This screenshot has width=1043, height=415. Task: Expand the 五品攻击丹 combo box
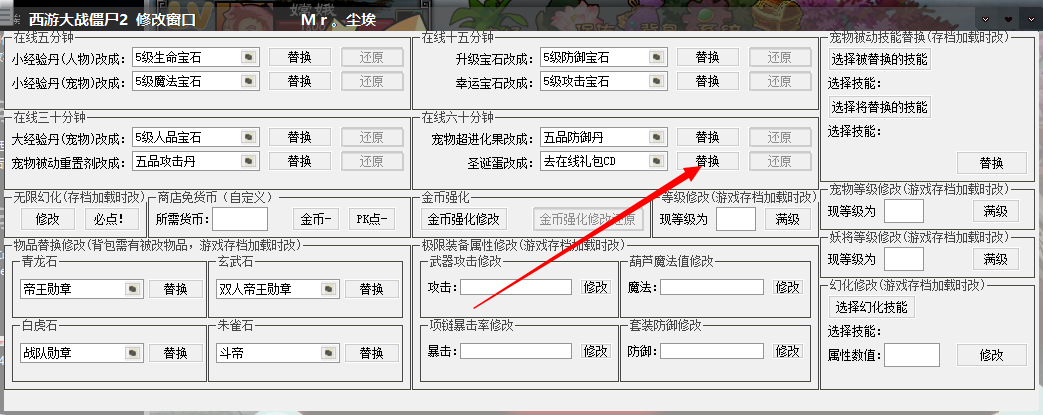249,161
